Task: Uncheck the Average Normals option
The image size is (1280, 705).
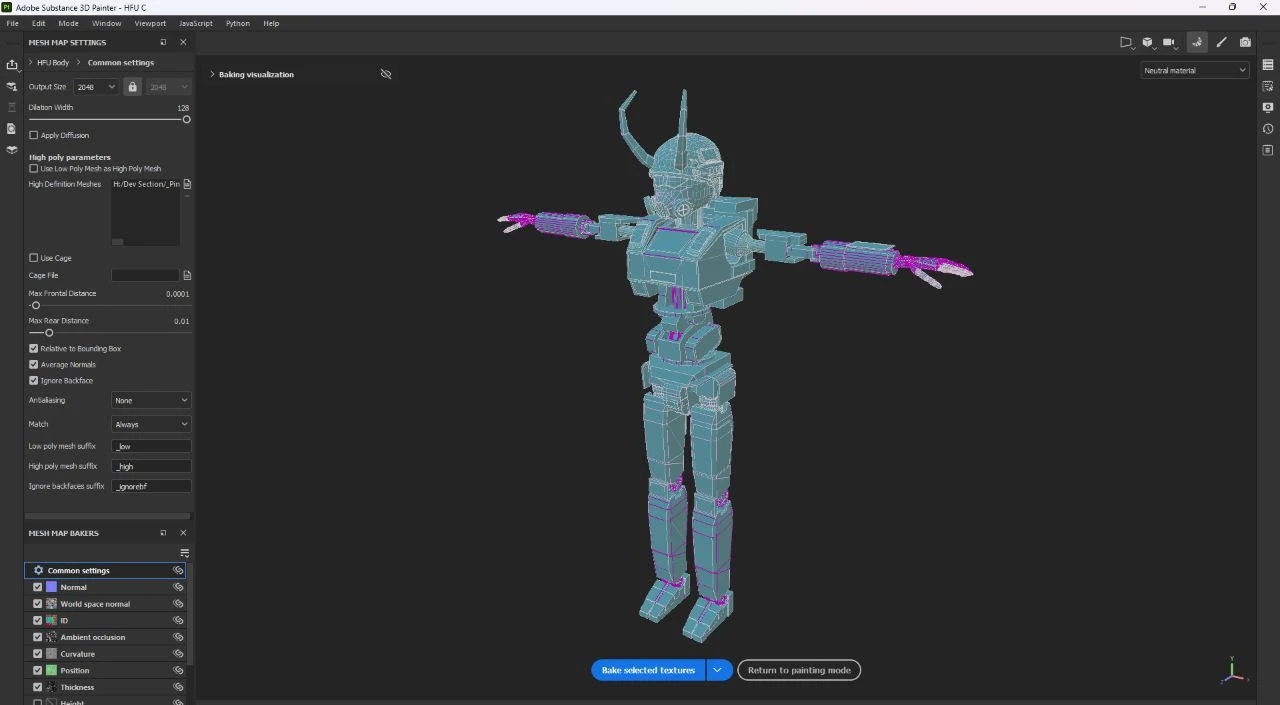Action: (x=34, y=364)
